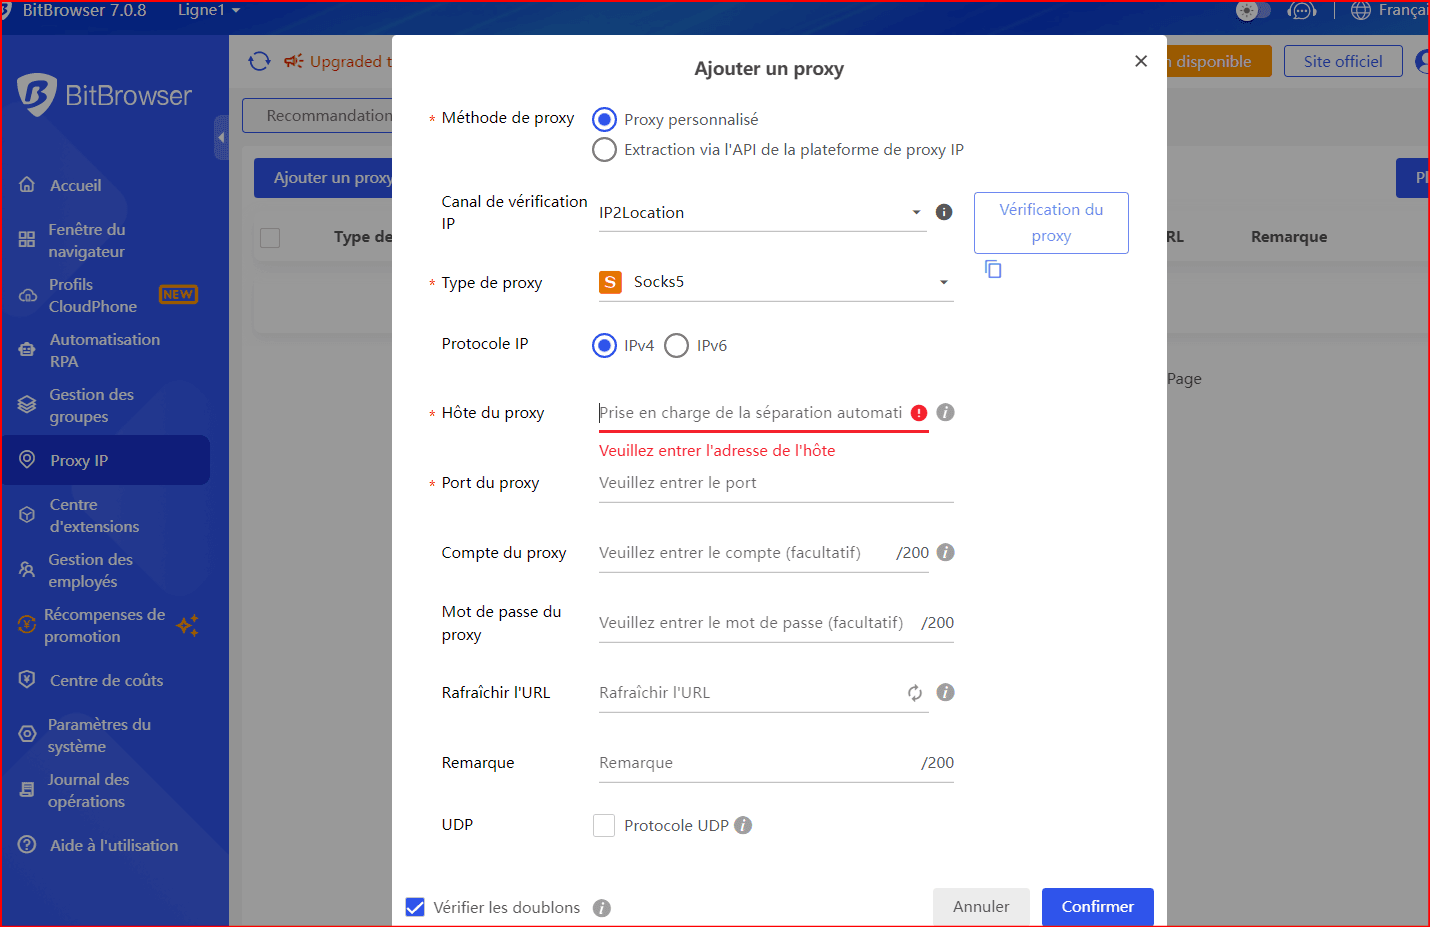Click the refresh icon in Rafraîchir l'URL field
This screenshot has width=1430, height=927.
(x=914, y=693)
